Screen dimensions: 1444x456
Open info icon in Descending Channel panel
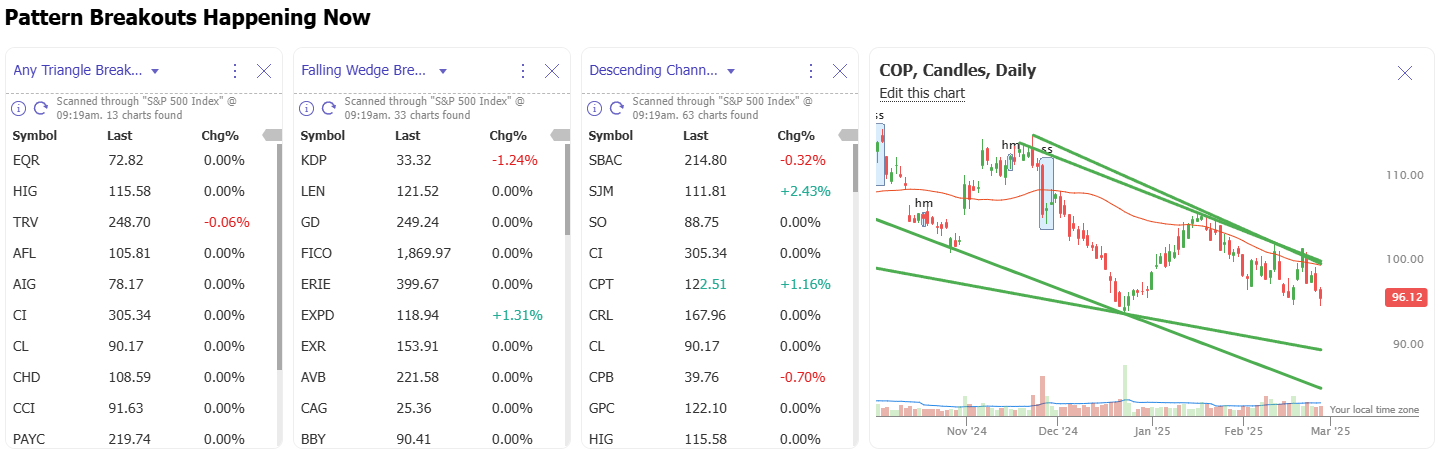coord(594,108)
